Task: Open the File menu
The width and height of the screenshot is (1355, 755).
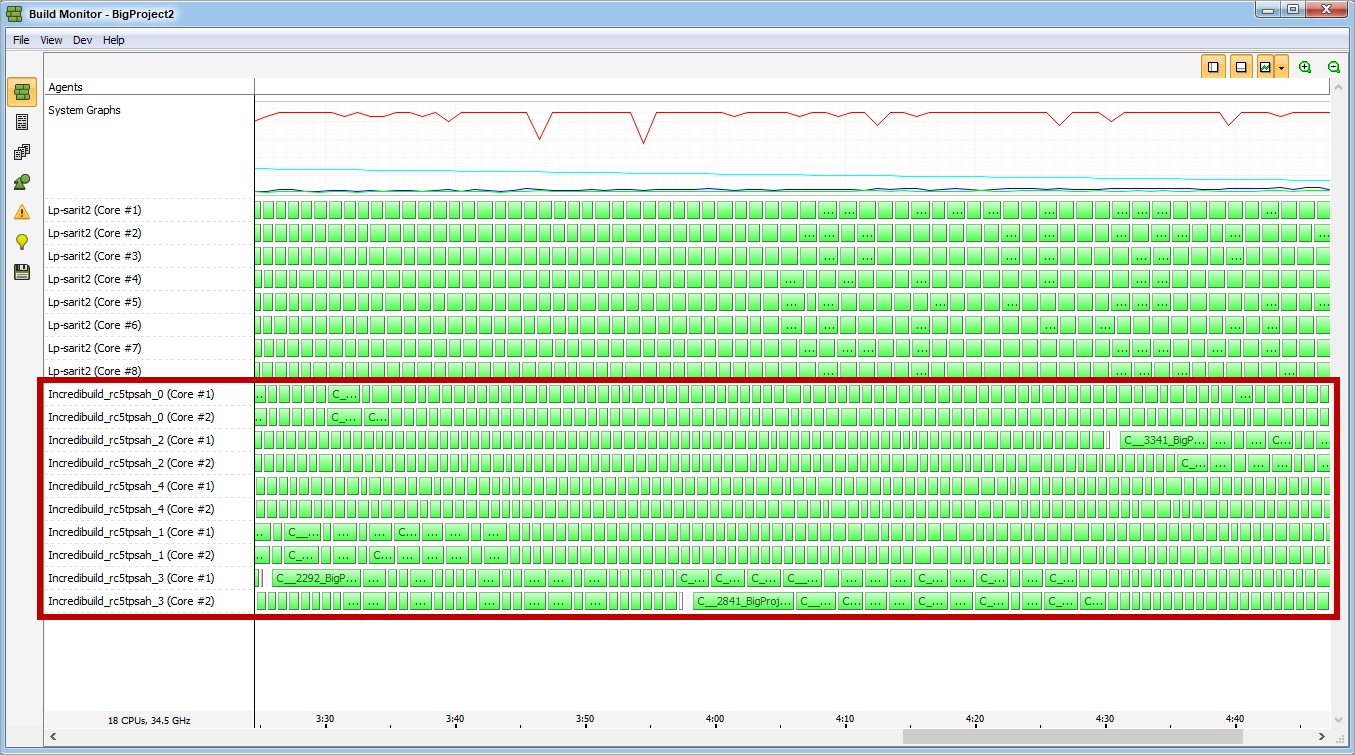Action: coord(21,40)
